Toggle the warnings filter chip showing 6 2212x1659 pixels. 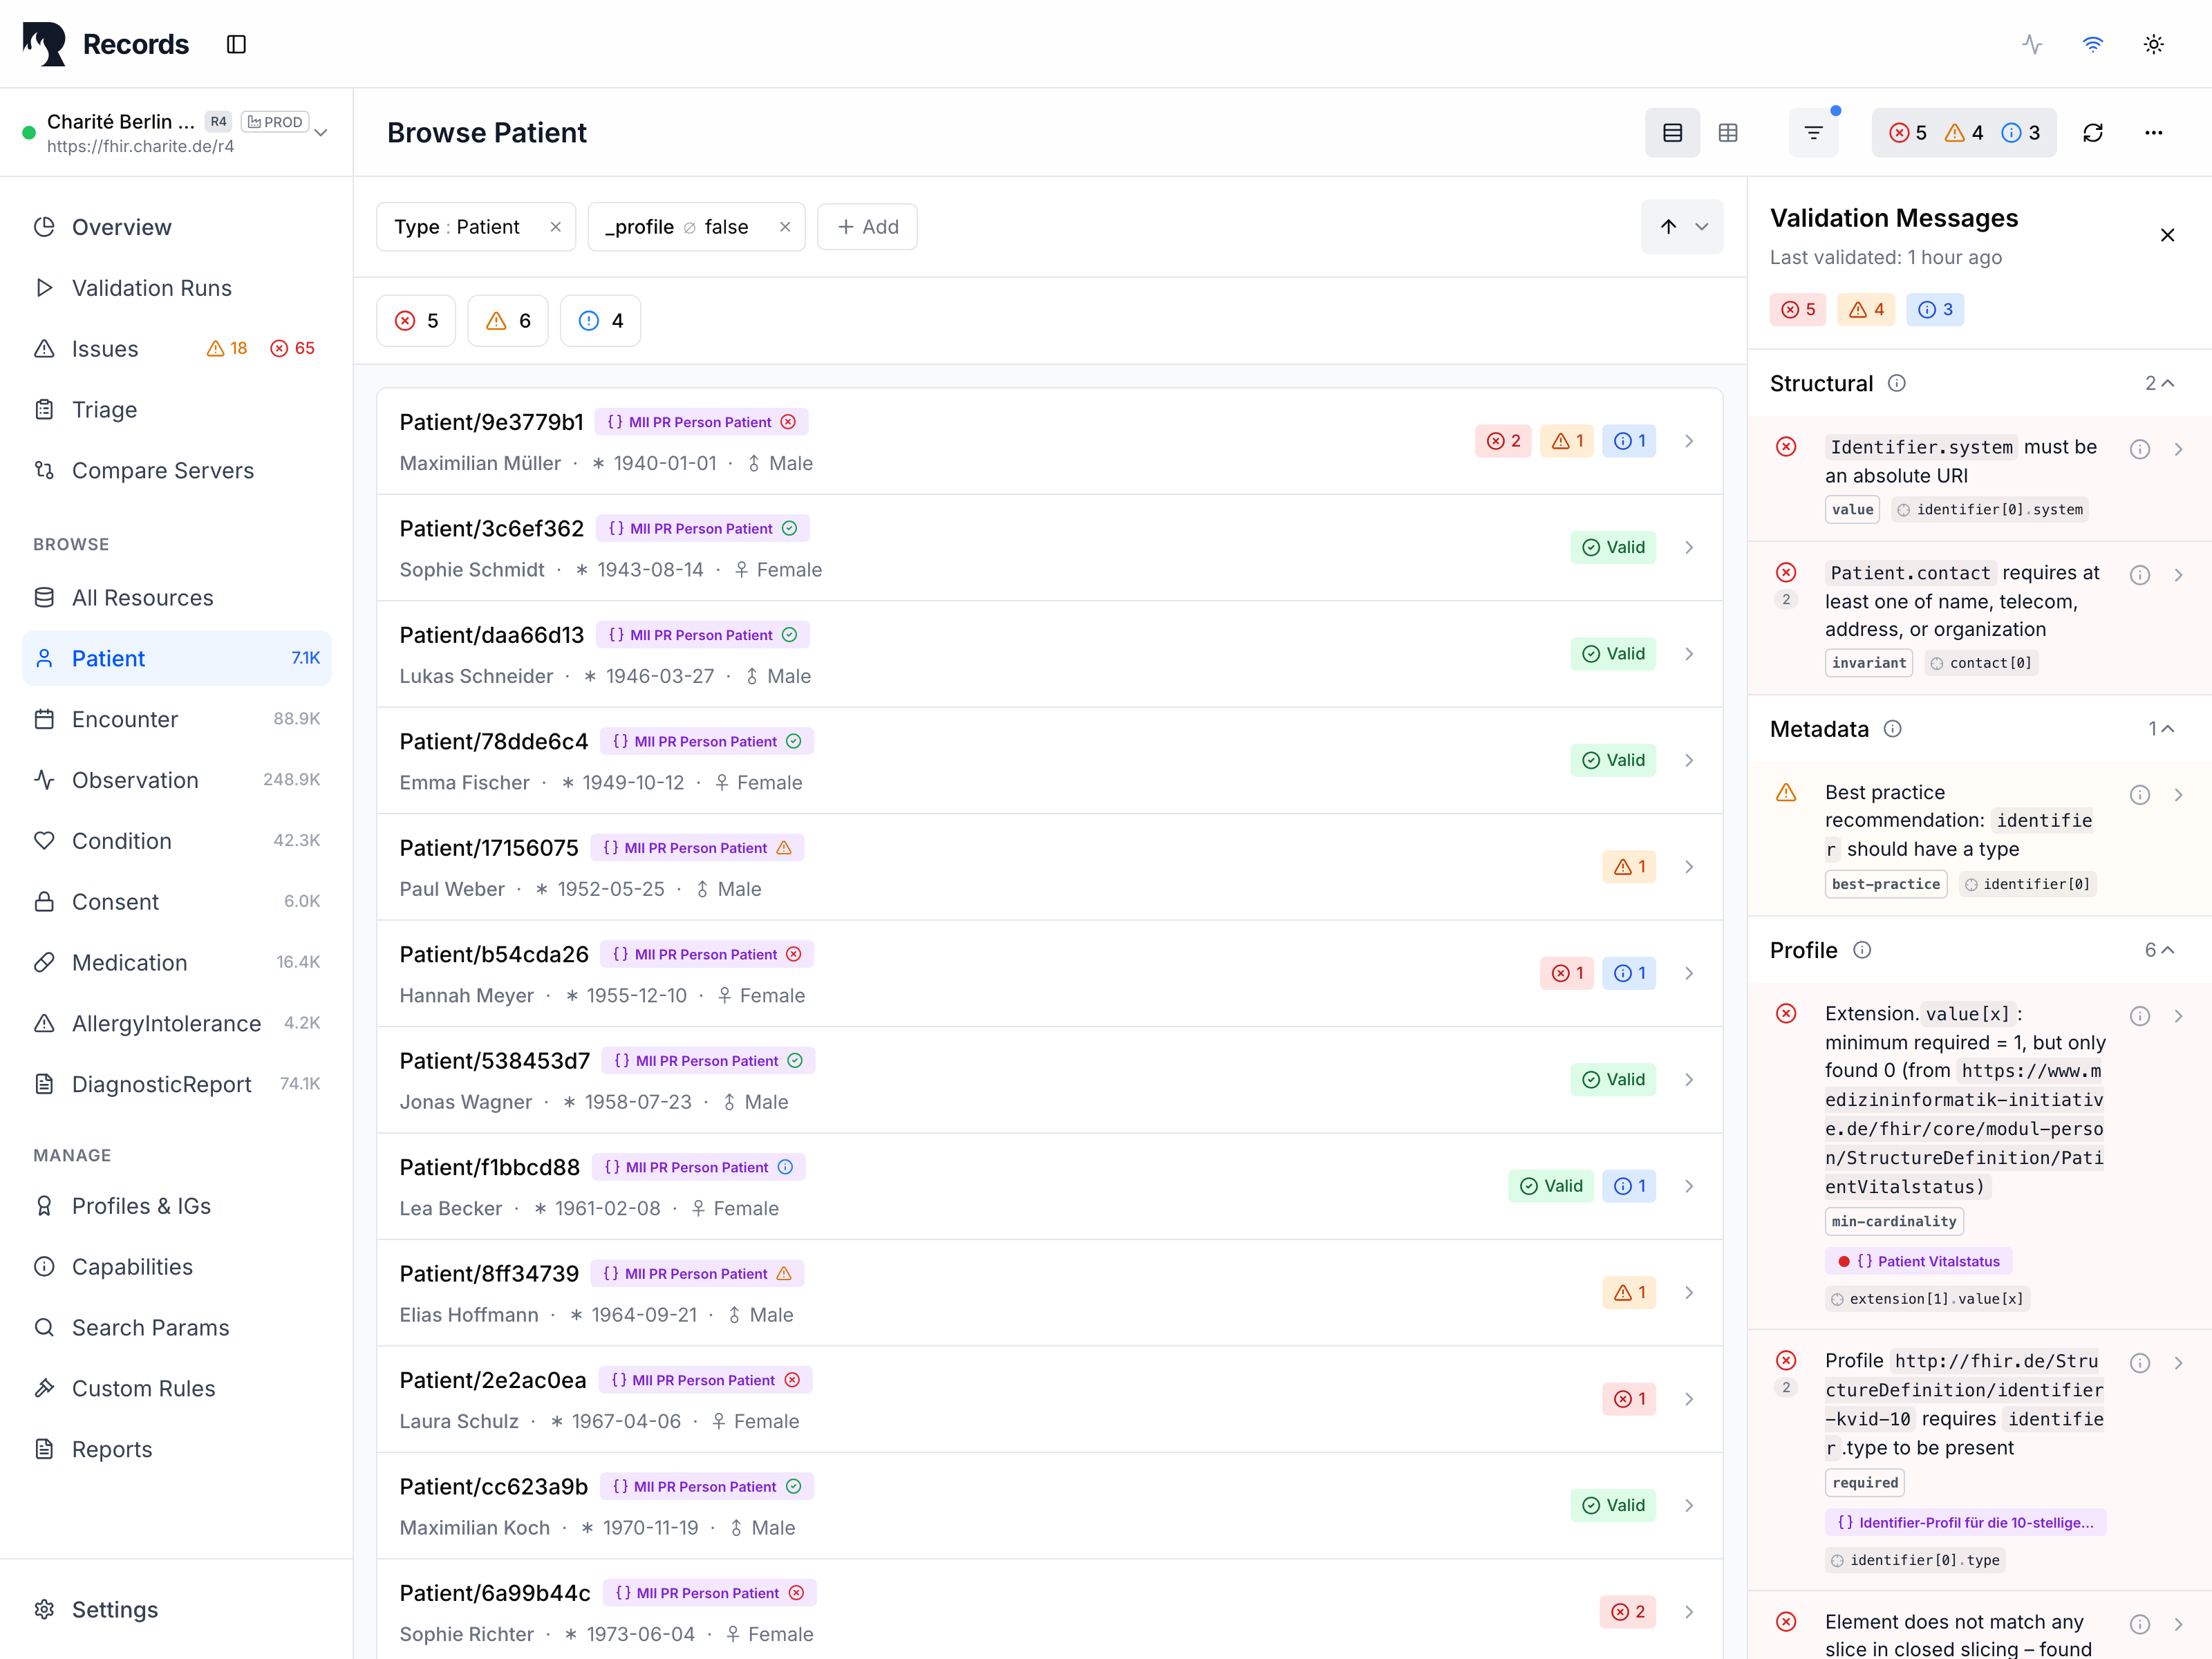tap(508, 321)
